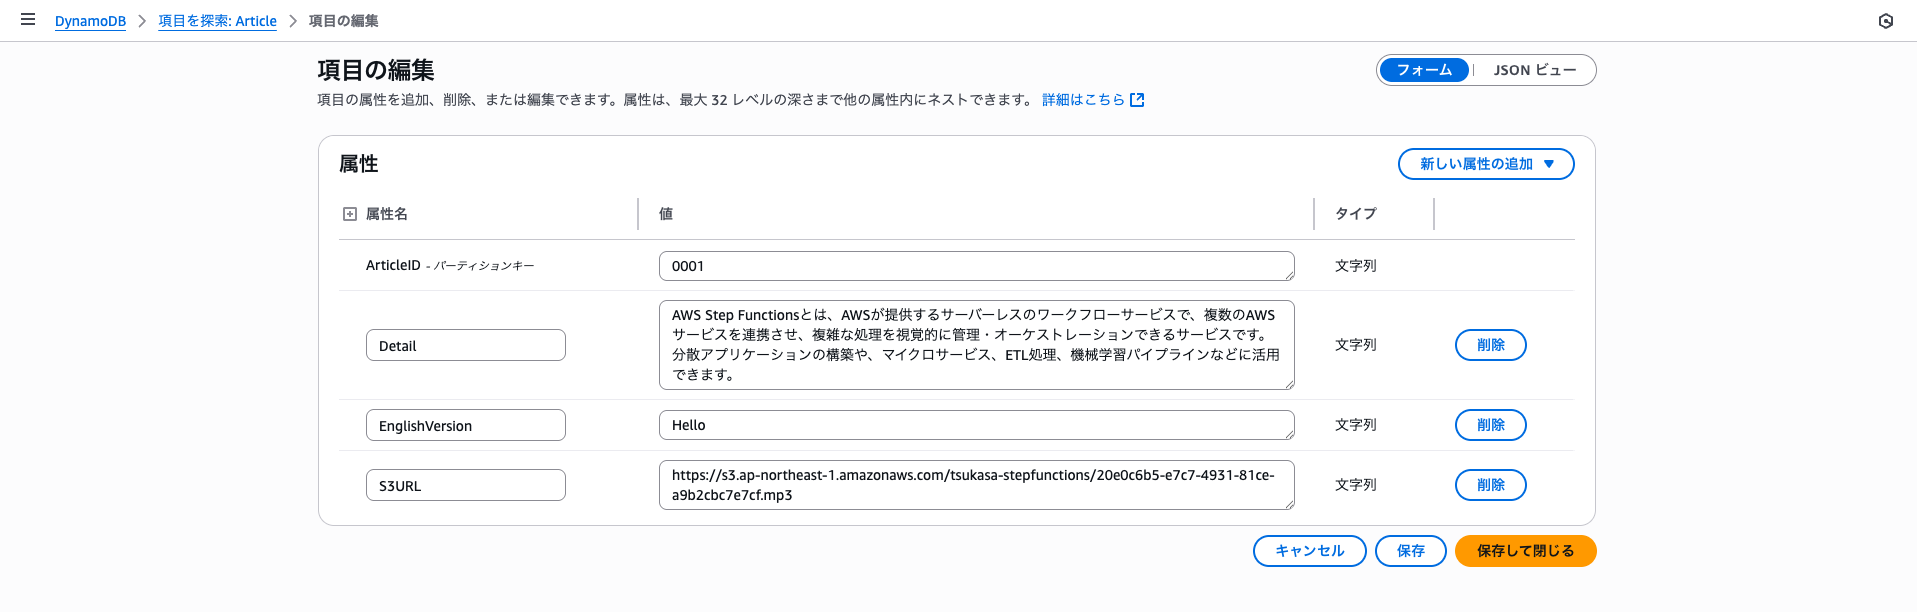
Task: Click the Detail attribute name field
Action: click(x=466, y=345)
